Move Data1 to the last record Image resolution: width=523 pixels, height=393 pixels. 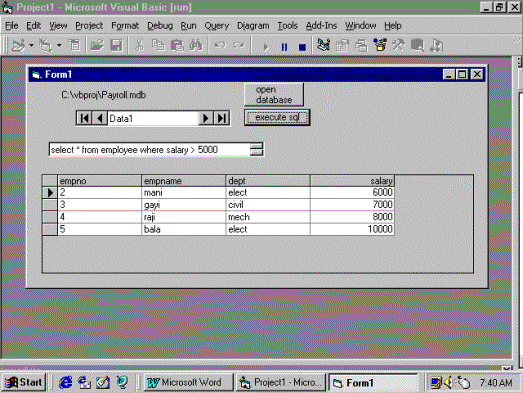221,118
